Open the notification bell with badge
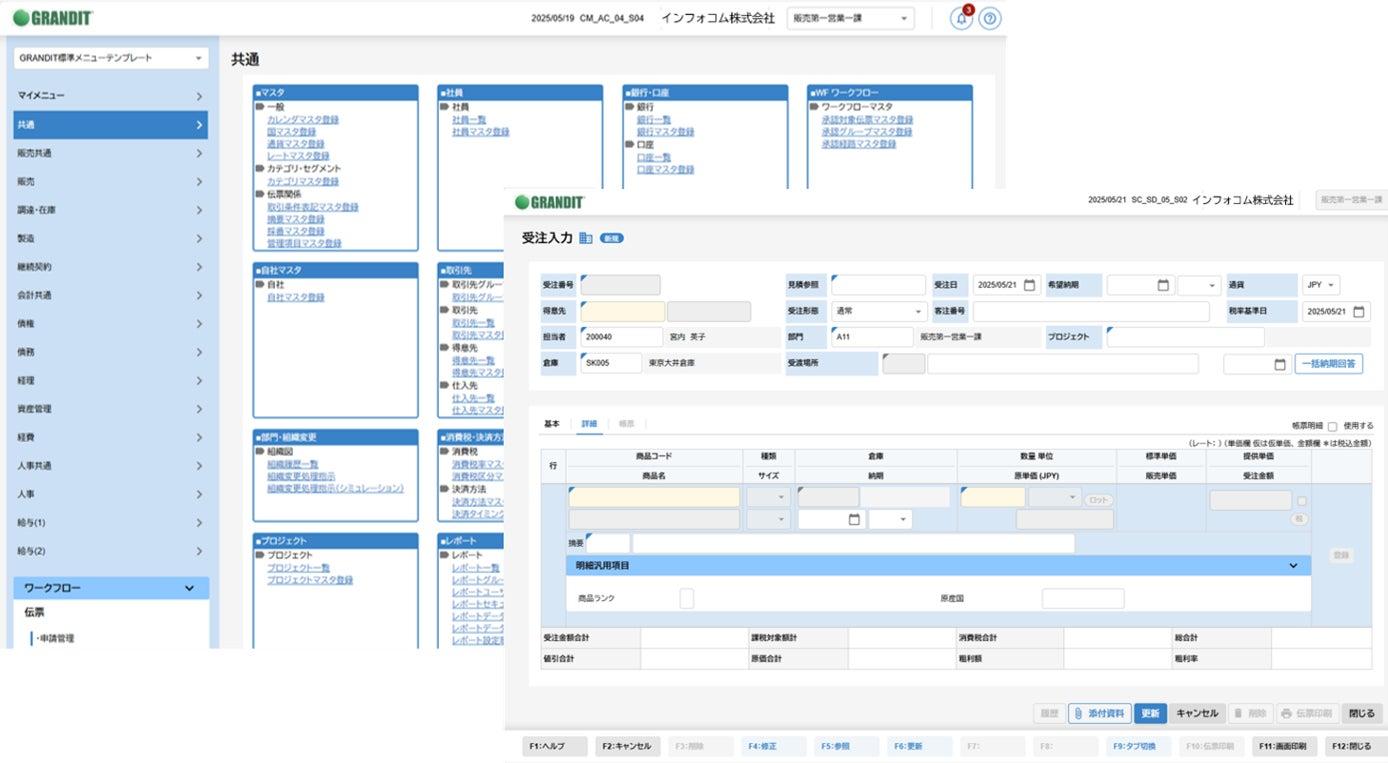Image resolution: width=1388 pixels, height=763 pixels. coord(961,18)
